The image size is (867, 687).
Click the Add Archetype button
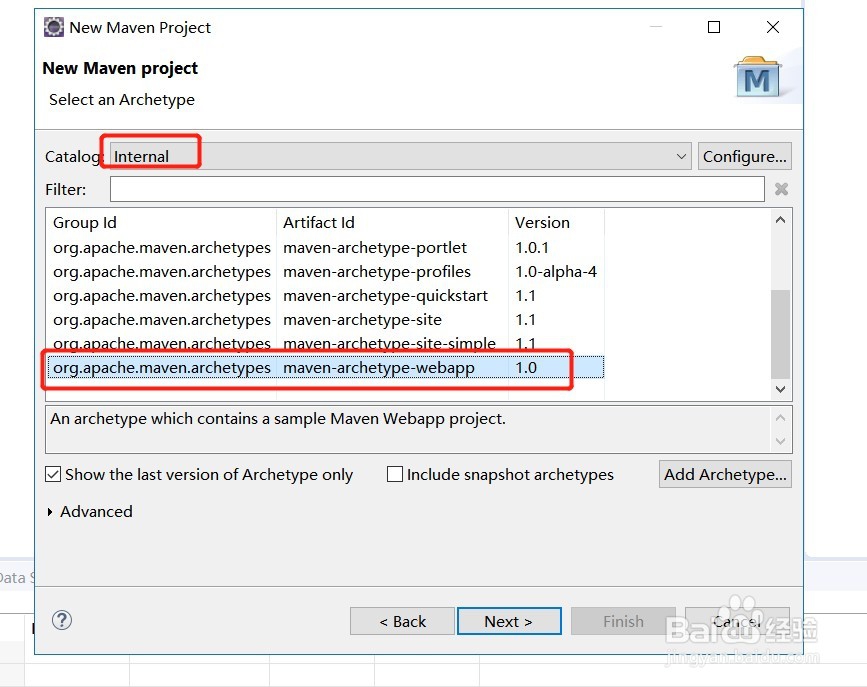[x=725, y=474]
